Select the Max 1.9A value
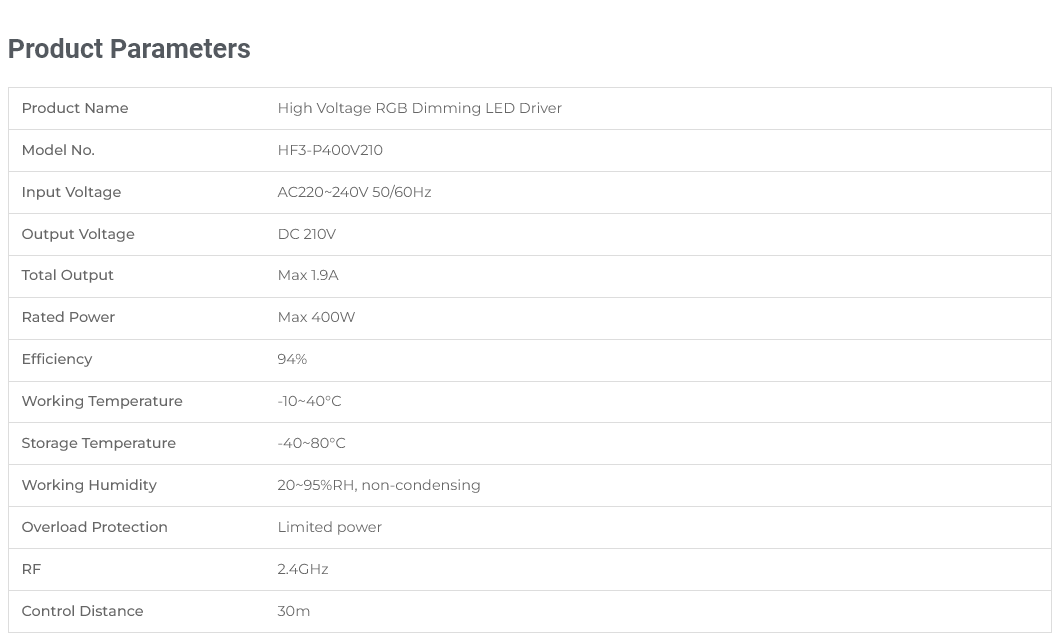 point(308,275)
